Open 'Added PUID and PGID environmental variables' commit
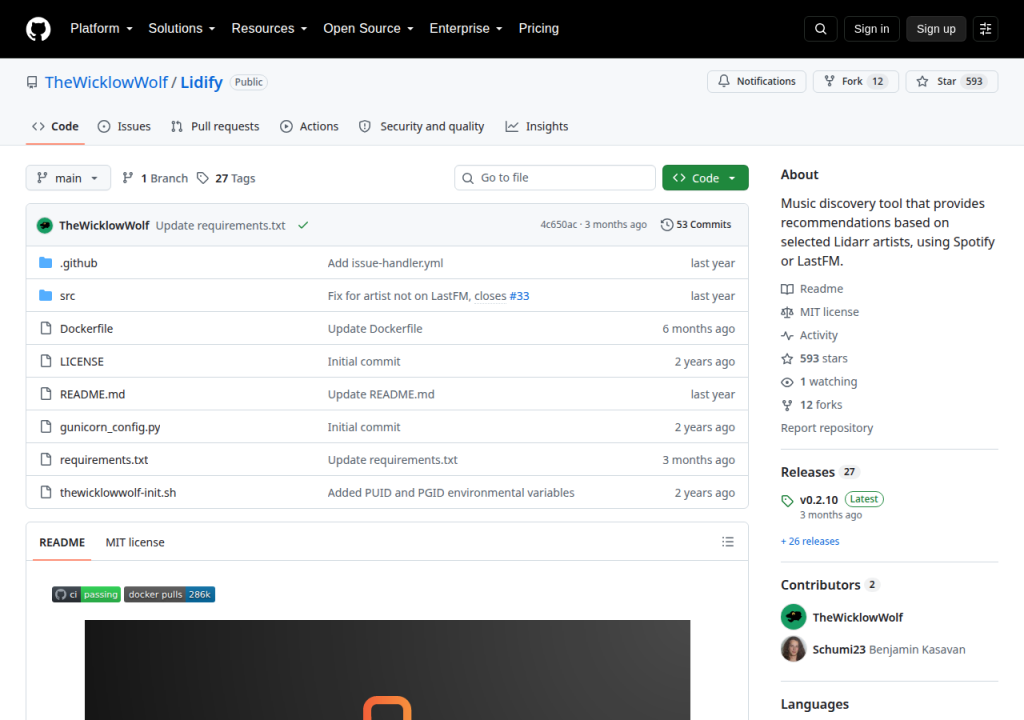This screenshot has width=1024, height=720. [x=451, y=492]
